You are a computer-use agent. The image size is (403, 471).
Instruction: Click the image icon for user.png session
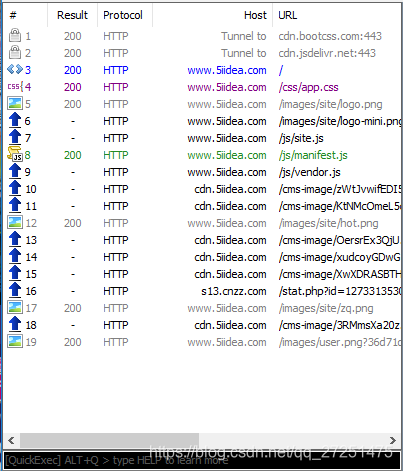pyautogui.click(x=15, y=341)
